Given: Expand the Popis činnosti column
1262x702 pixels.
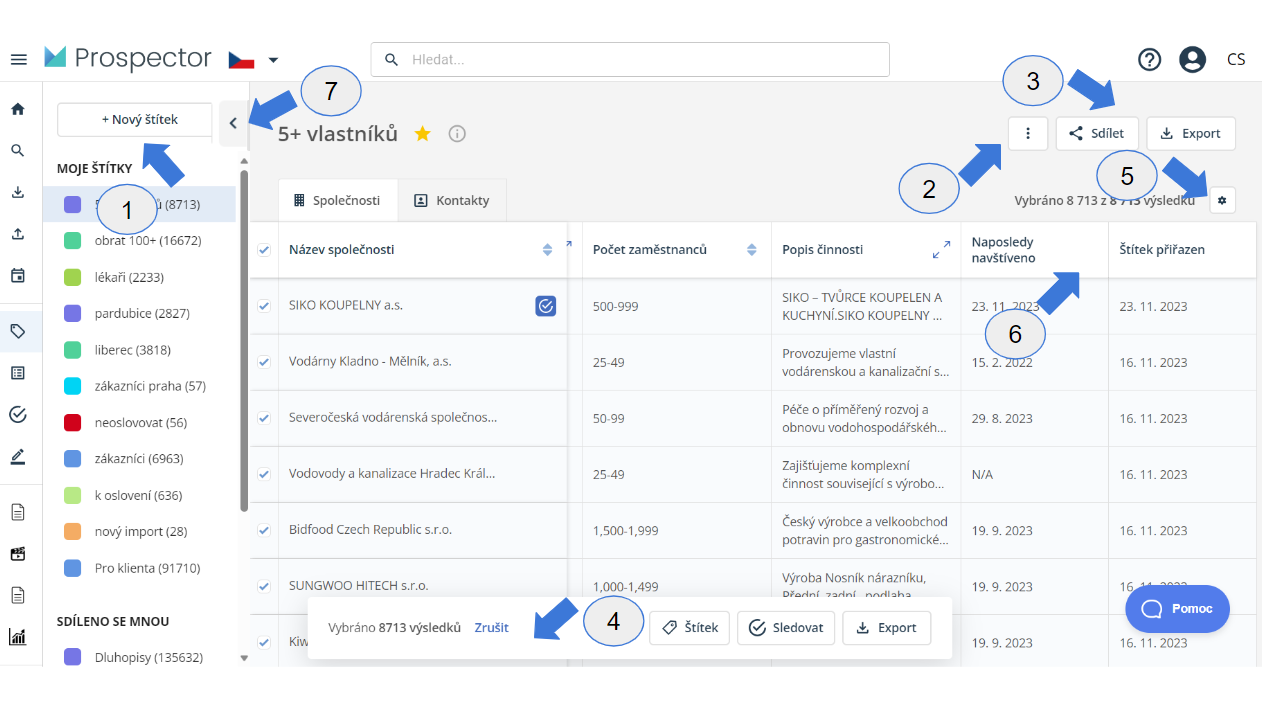Looking at the screenshot, I should pos(941,250).
